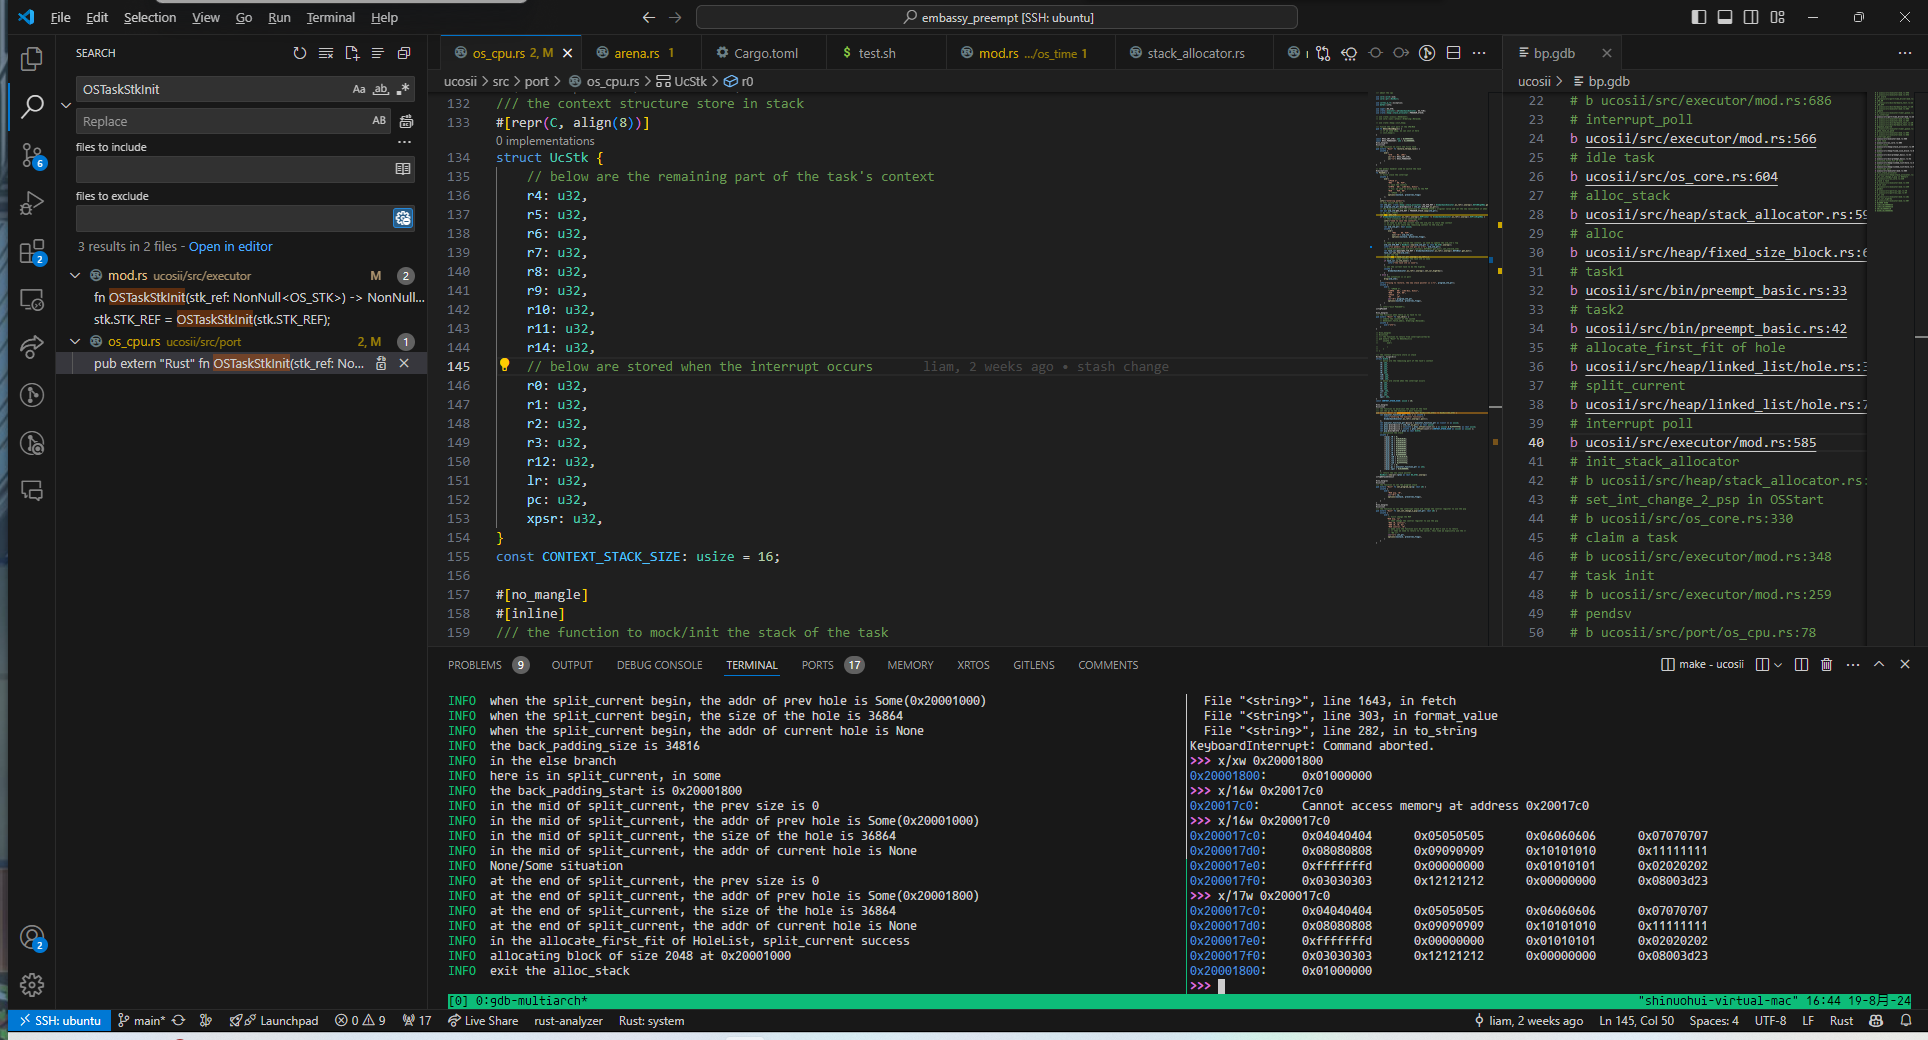Toggle Match Whole Word in search box

click(x=381, y=89)
